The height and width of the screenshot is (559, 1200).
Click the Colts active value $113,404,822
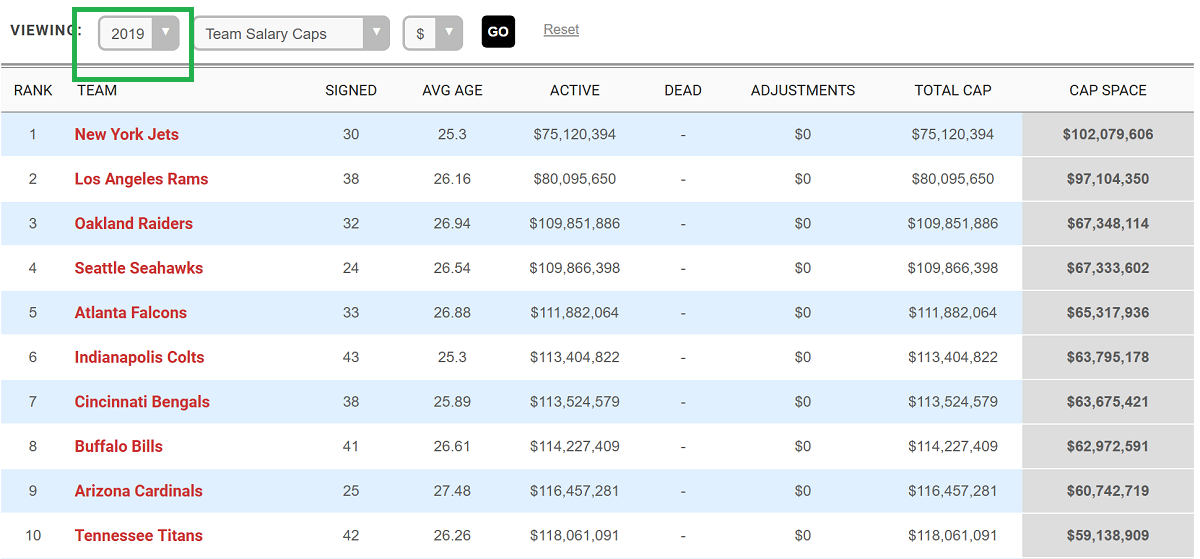click(575, 357)
